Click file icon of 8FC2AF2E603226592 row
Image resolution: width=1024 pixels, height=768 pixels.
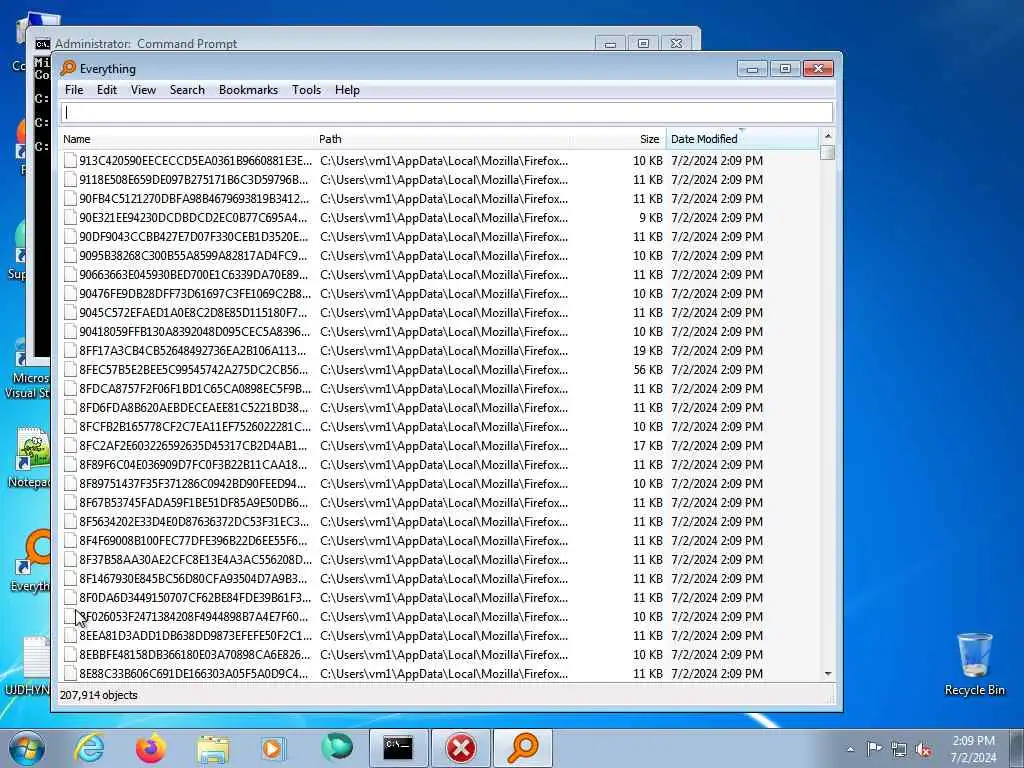[70, 445]
